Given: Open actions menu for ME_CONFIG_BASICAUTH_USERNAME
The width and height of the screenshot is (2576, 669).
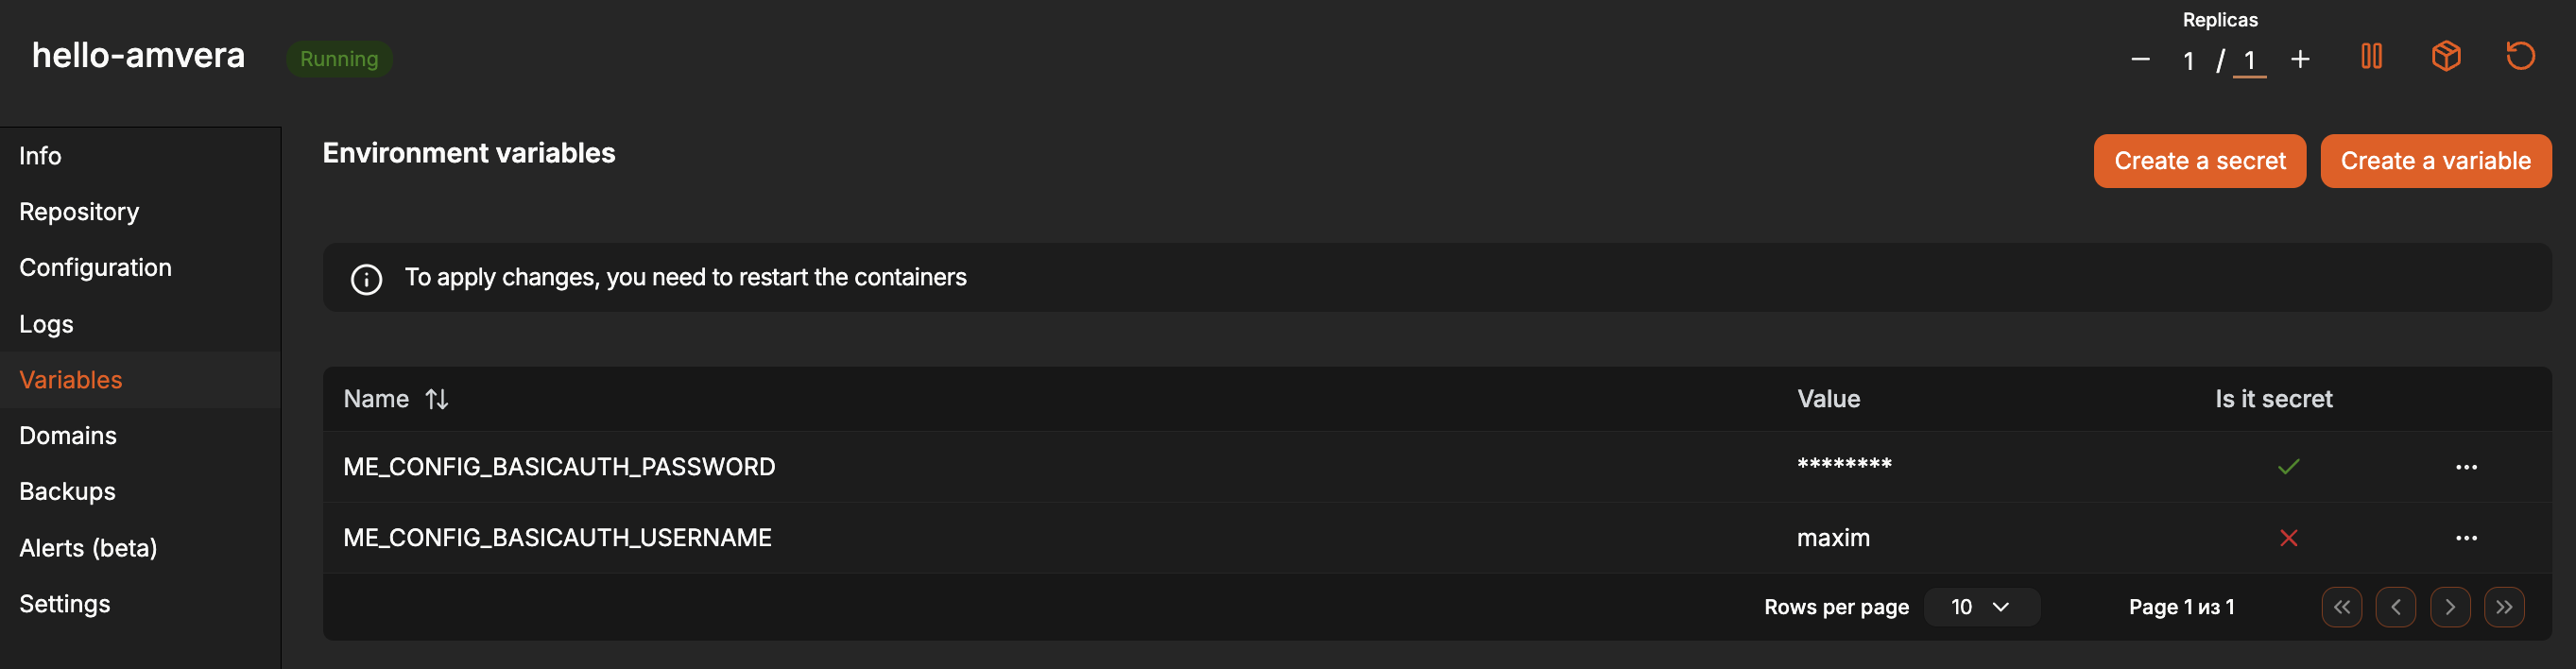Looking at the screenshot, I should tap(2466, 538).
